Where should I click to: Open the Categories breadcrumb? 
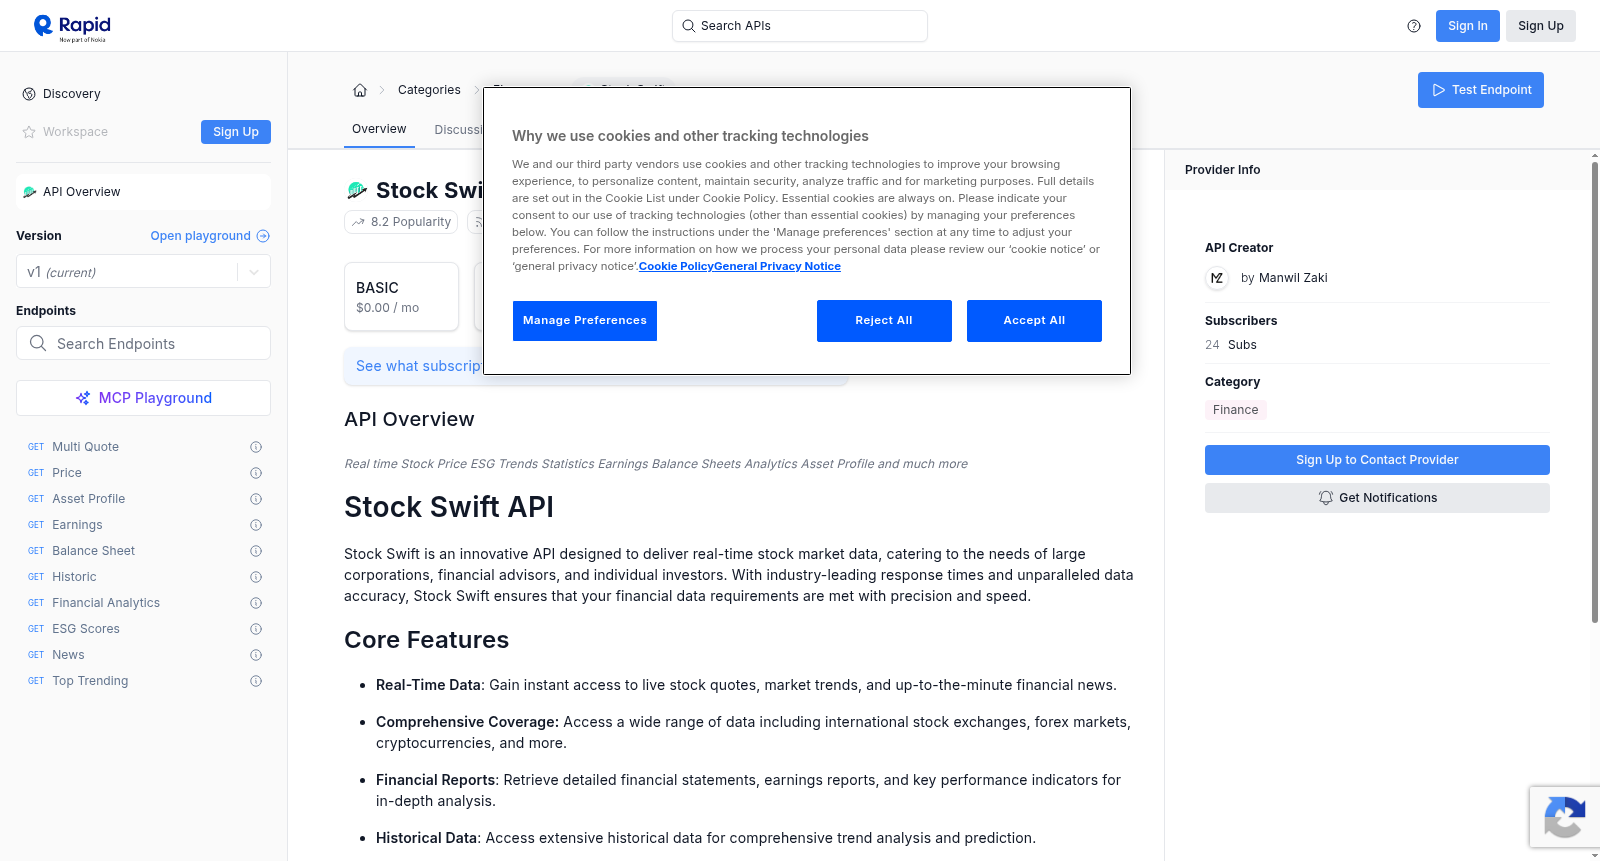429,90
